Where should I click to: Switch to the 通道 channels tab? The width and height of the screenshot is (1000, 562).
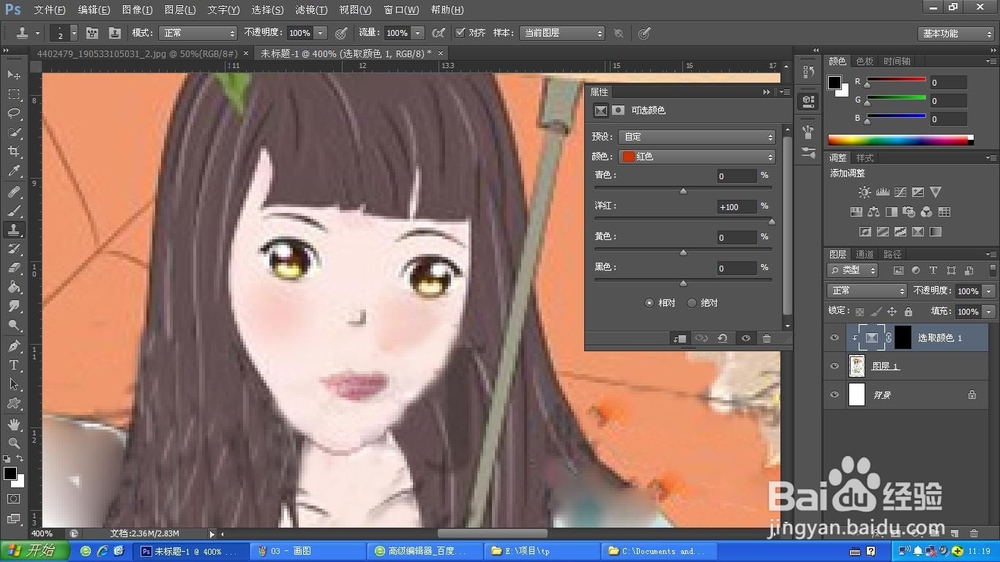click(x=864, y=255)
